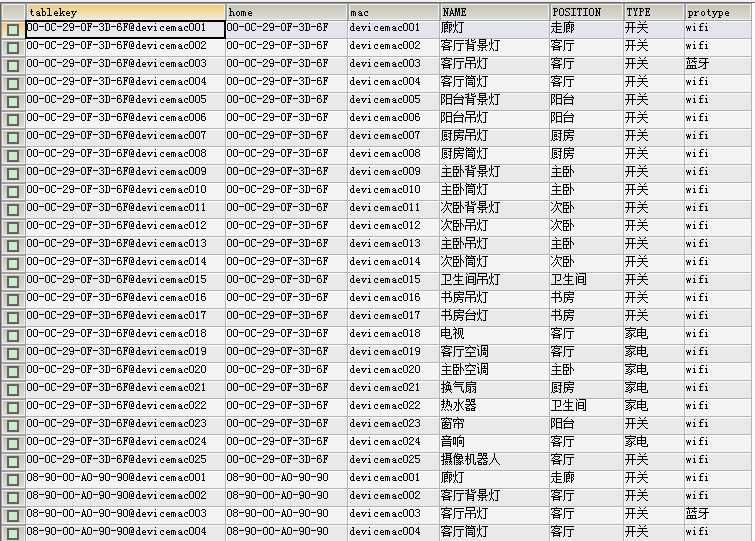Screen dimensions: 755x541
Task: Click the protype column header
Action: click(719, 12)
